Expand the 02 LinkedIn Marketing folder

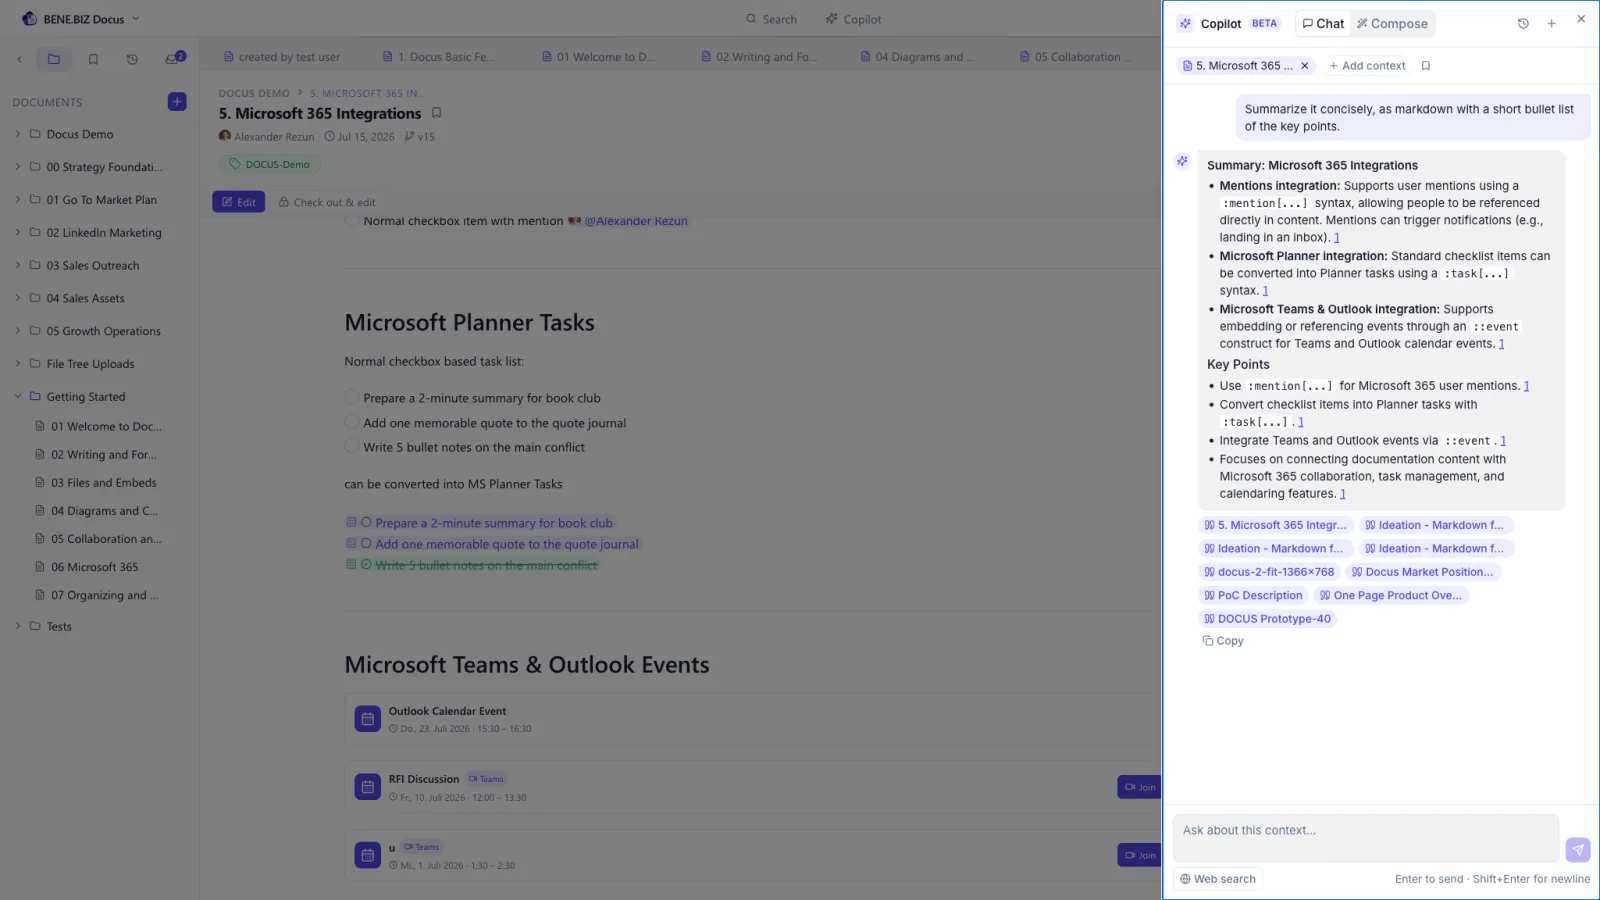17,233
